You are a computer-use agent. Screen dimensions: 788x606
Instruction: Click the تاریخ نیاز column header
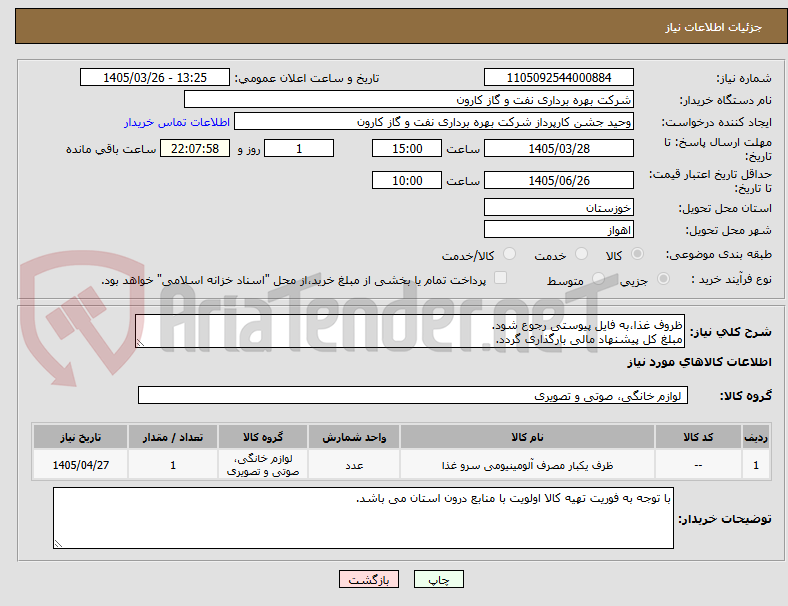tap(80, 437)
